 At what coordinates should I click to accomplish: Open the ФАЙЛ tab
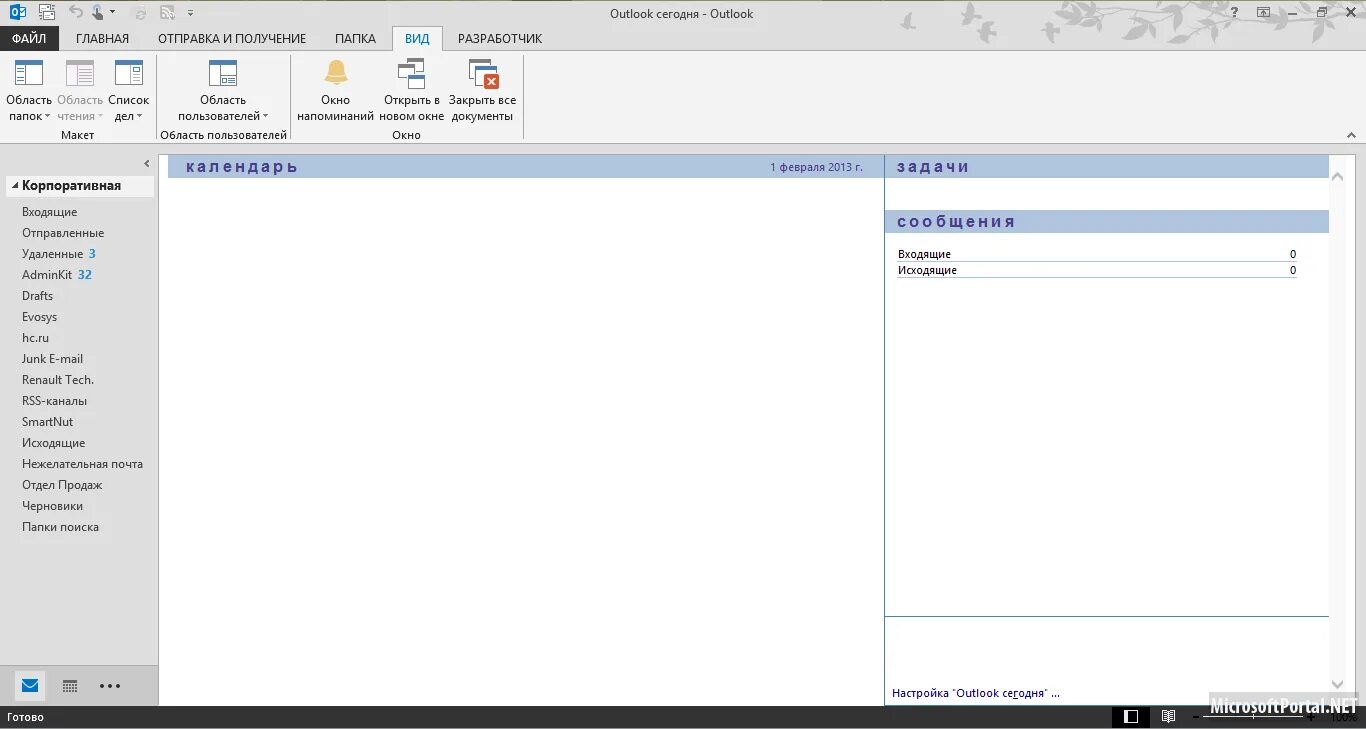pos(29,39)
